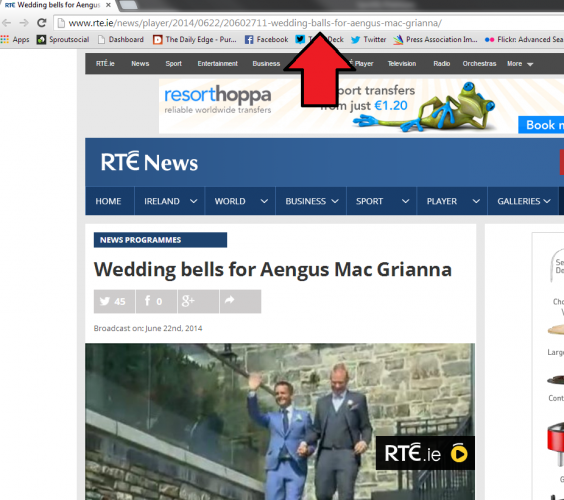Expand the IRELAND menu chevron
The width and height of the screenshot is (564, 500).
click(194, 201)
